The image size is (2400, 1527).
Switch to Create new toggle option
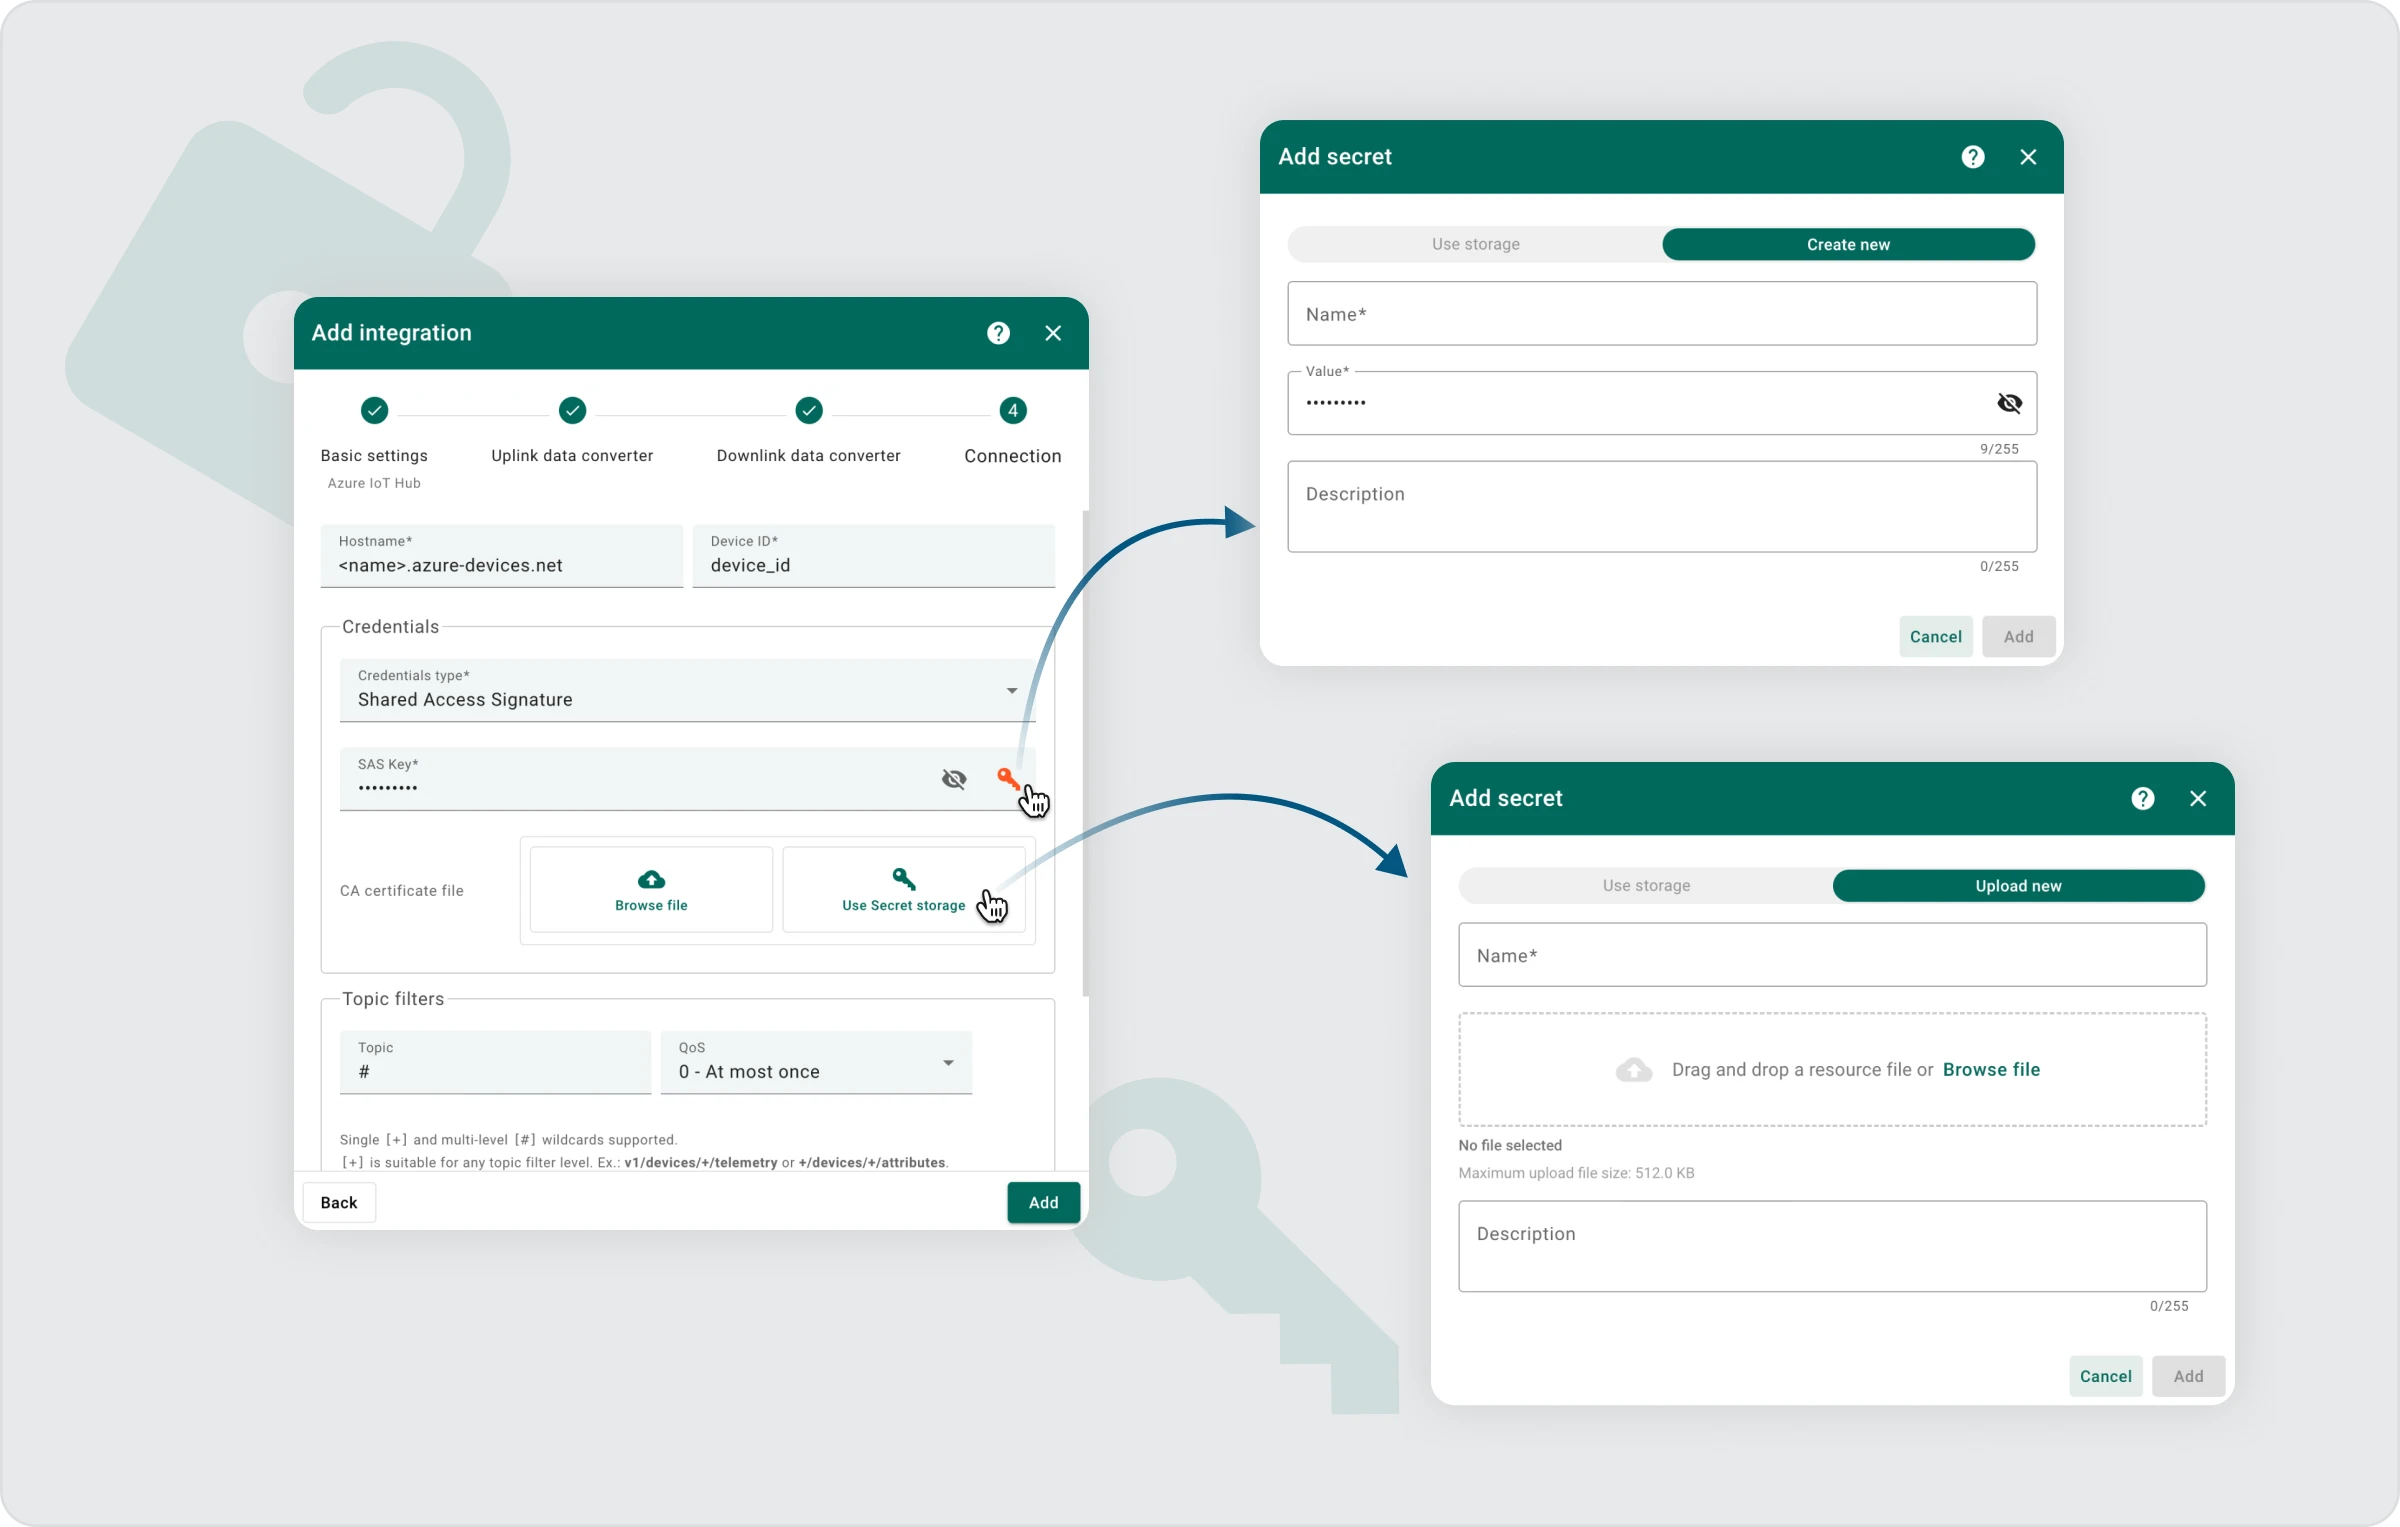point(1847,245)
